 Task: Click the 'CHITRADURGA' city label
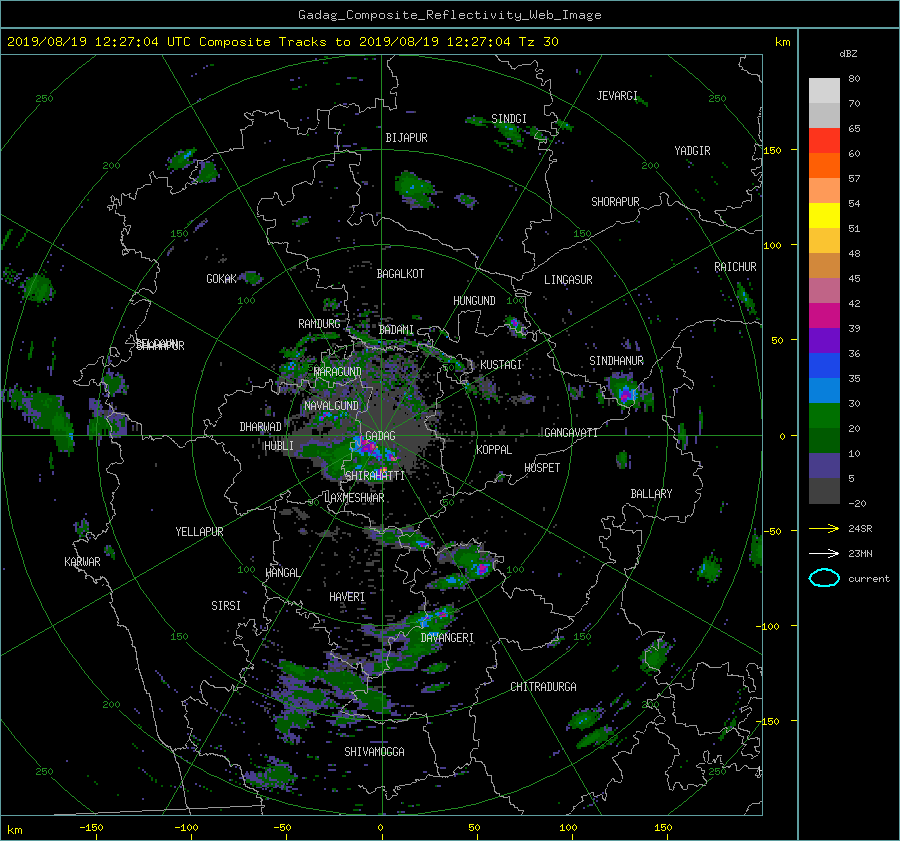tap(543, 687)
